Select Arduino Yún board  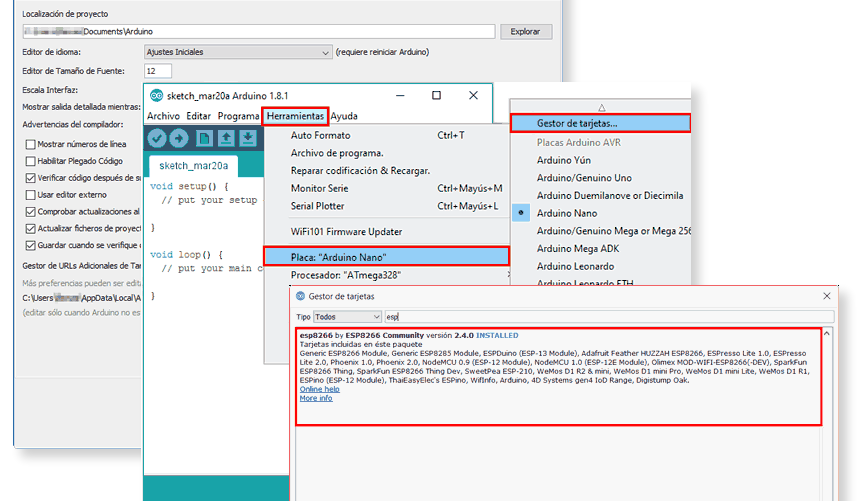tap(564, 160)
